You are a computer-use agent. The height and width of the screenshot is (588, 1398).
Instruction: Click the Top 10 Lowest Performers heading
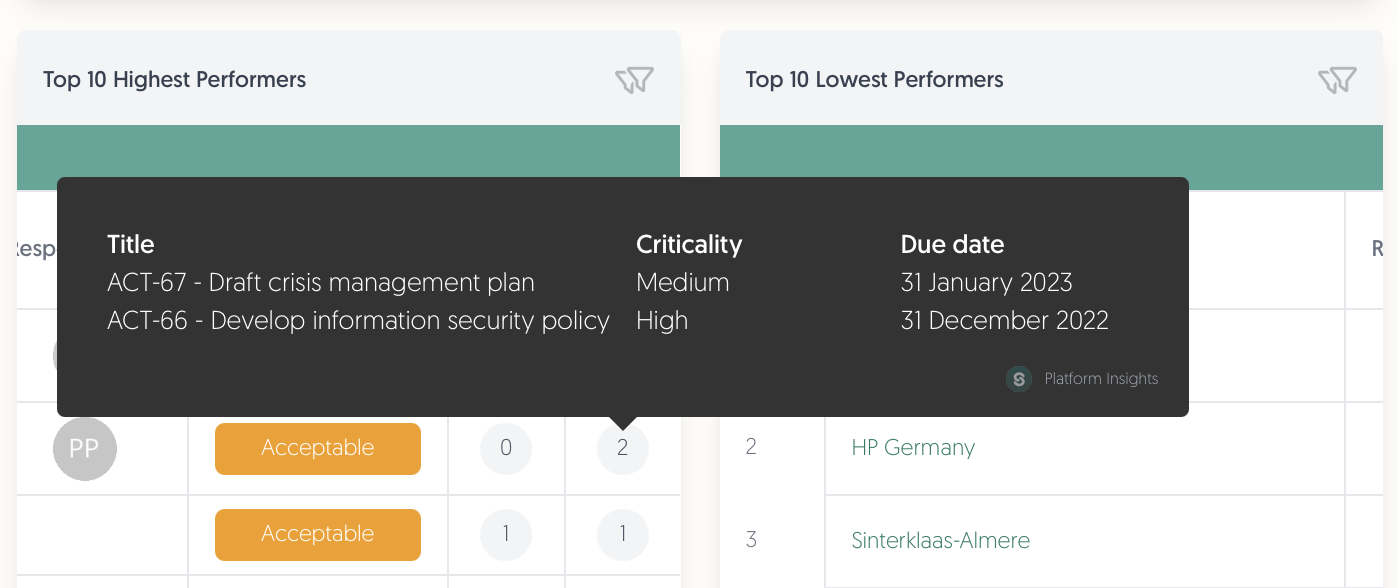coord(875,80)
